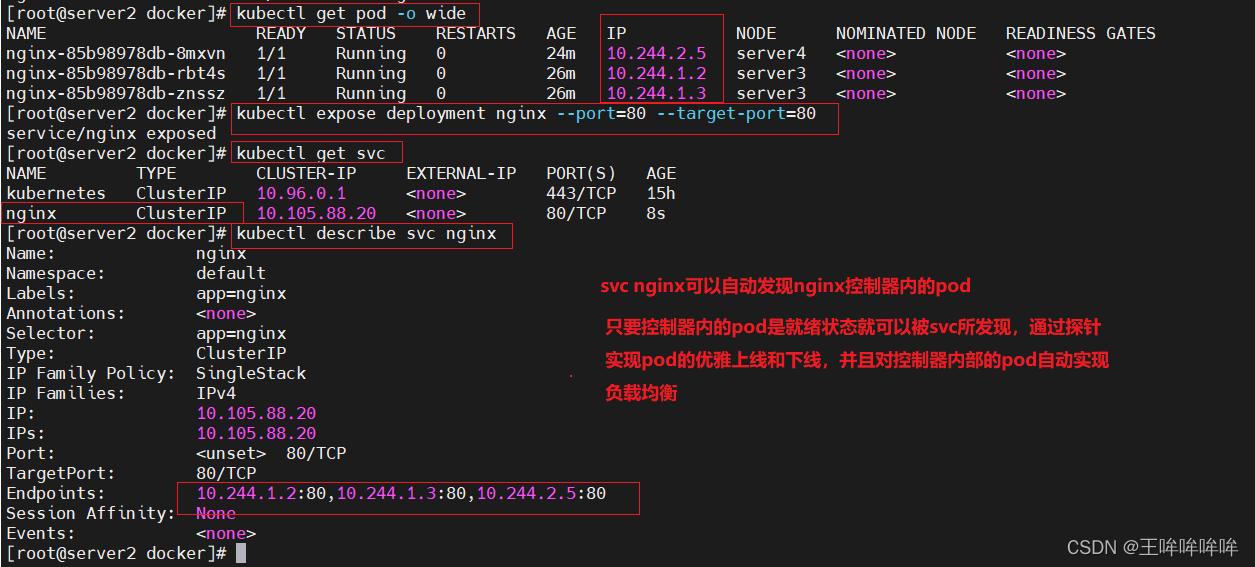Click the 'kubectl get pod -o wide' command text
1255x567 pixels.
point(351,13)
